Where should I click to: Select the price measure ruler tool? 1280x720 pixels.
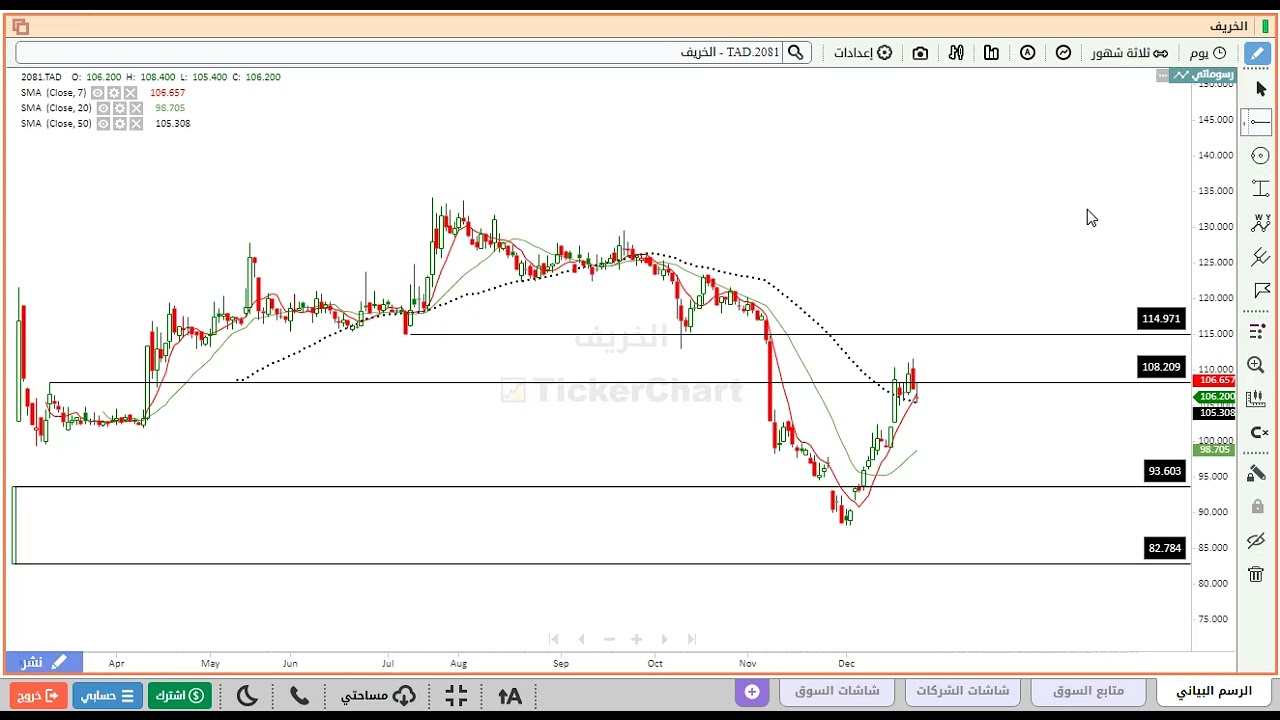click(x=1257, y=398)
